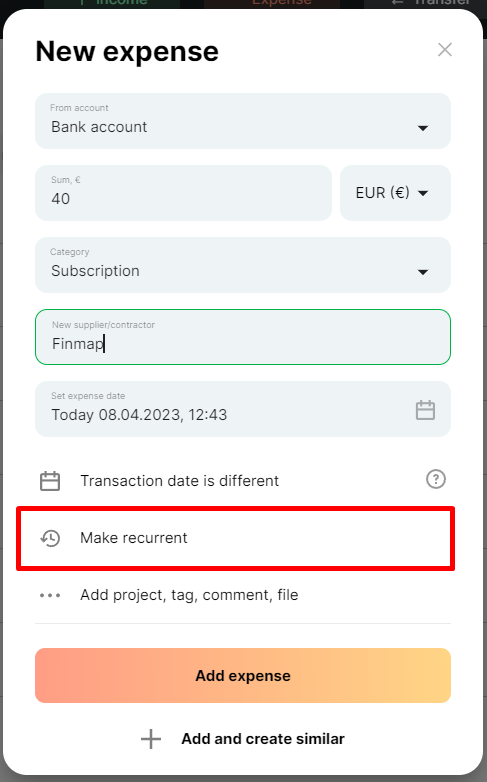
Task: Click the New supplier/contractor field
Action: [x=243, y=337]
